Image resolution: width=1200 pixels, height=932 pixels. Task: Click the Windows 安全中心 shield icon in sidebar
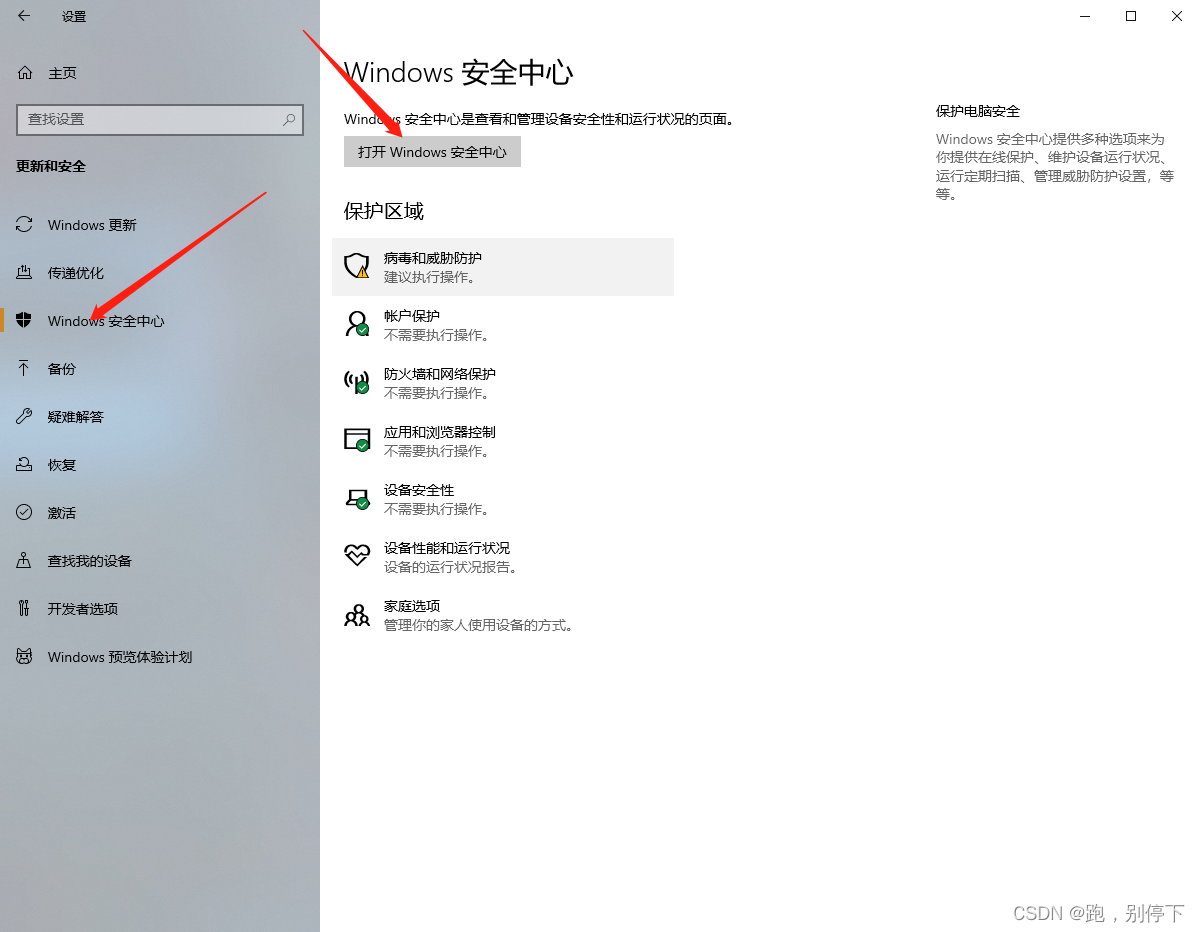[x=24, y=321]
